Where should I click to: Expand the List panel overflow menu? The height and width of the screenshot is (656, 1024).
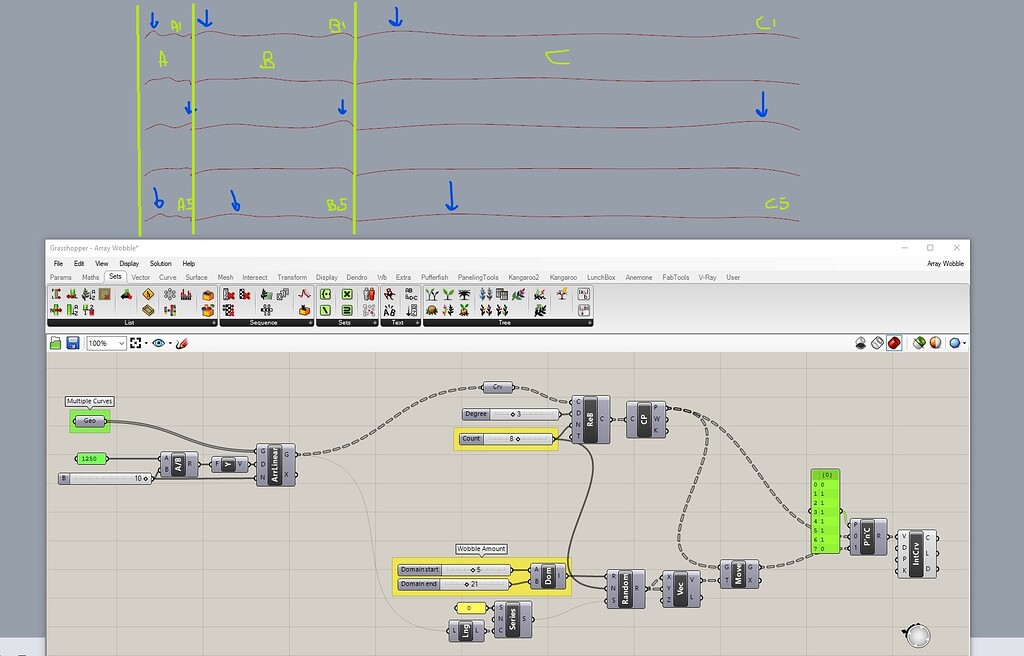(211, 322)
